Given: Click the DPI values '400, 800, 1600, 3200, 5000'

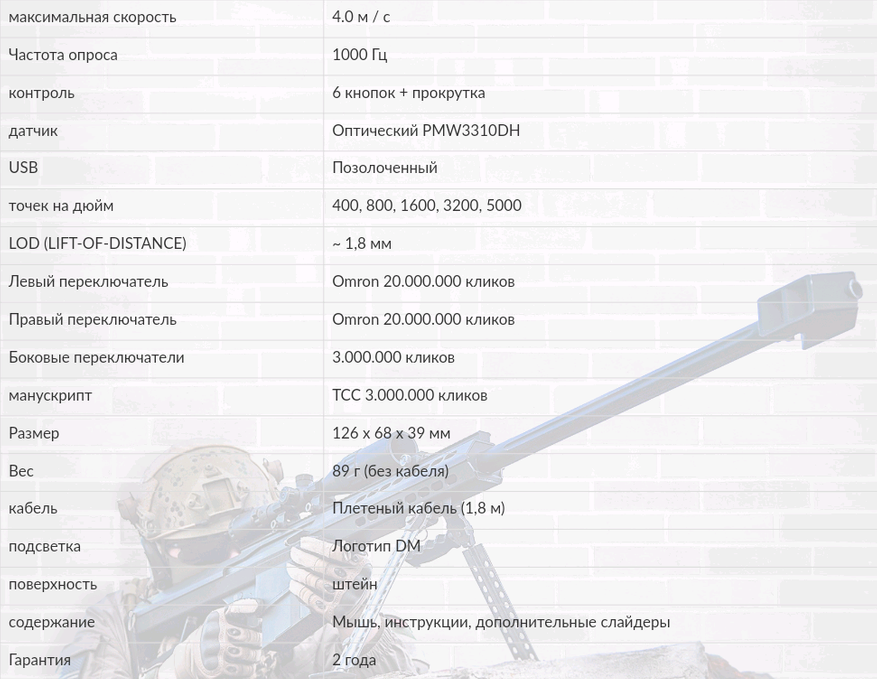Looking at the screenshot, I should coord(426,206).
